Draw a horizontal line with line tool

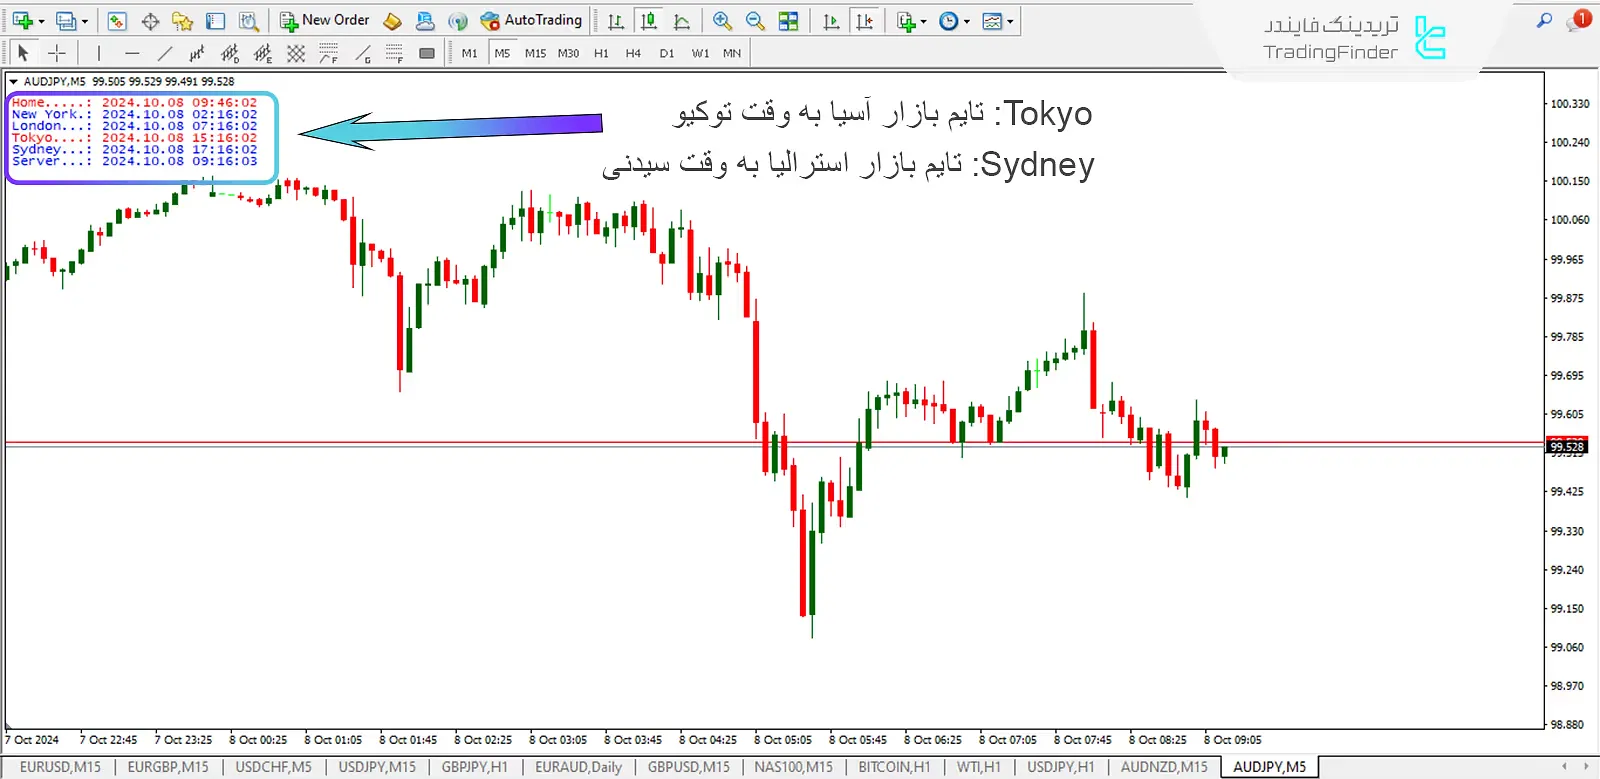tap(132, 53)
